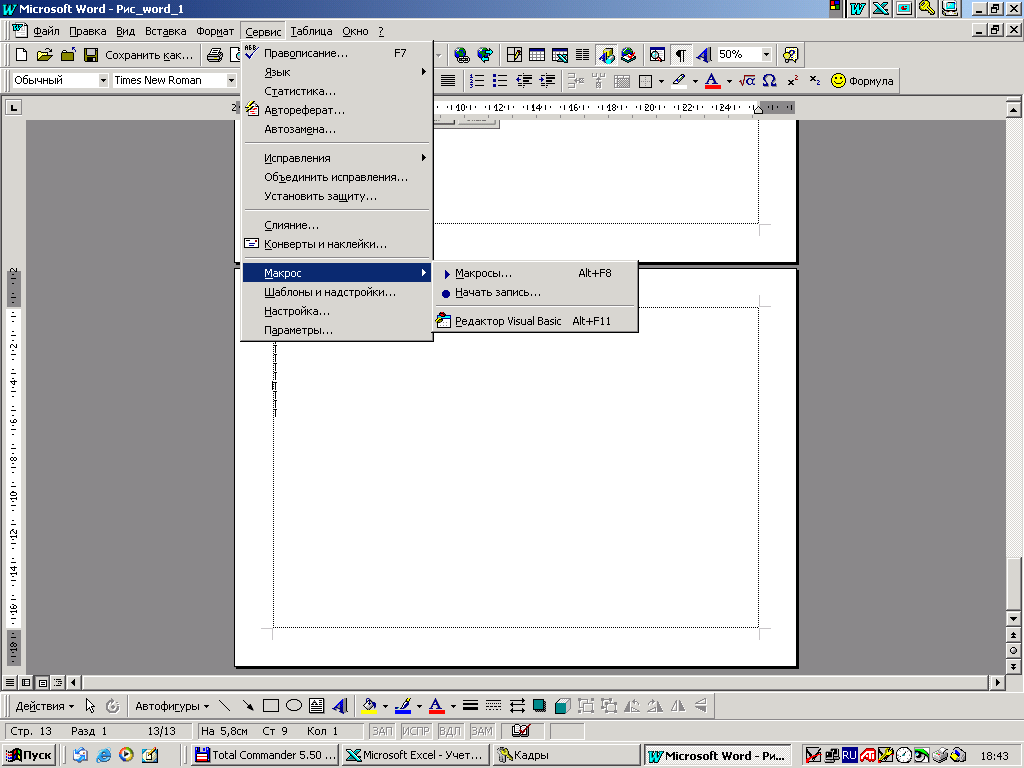
Task: Click the next page browse arrow
Action: click(x=1014, y=666)
